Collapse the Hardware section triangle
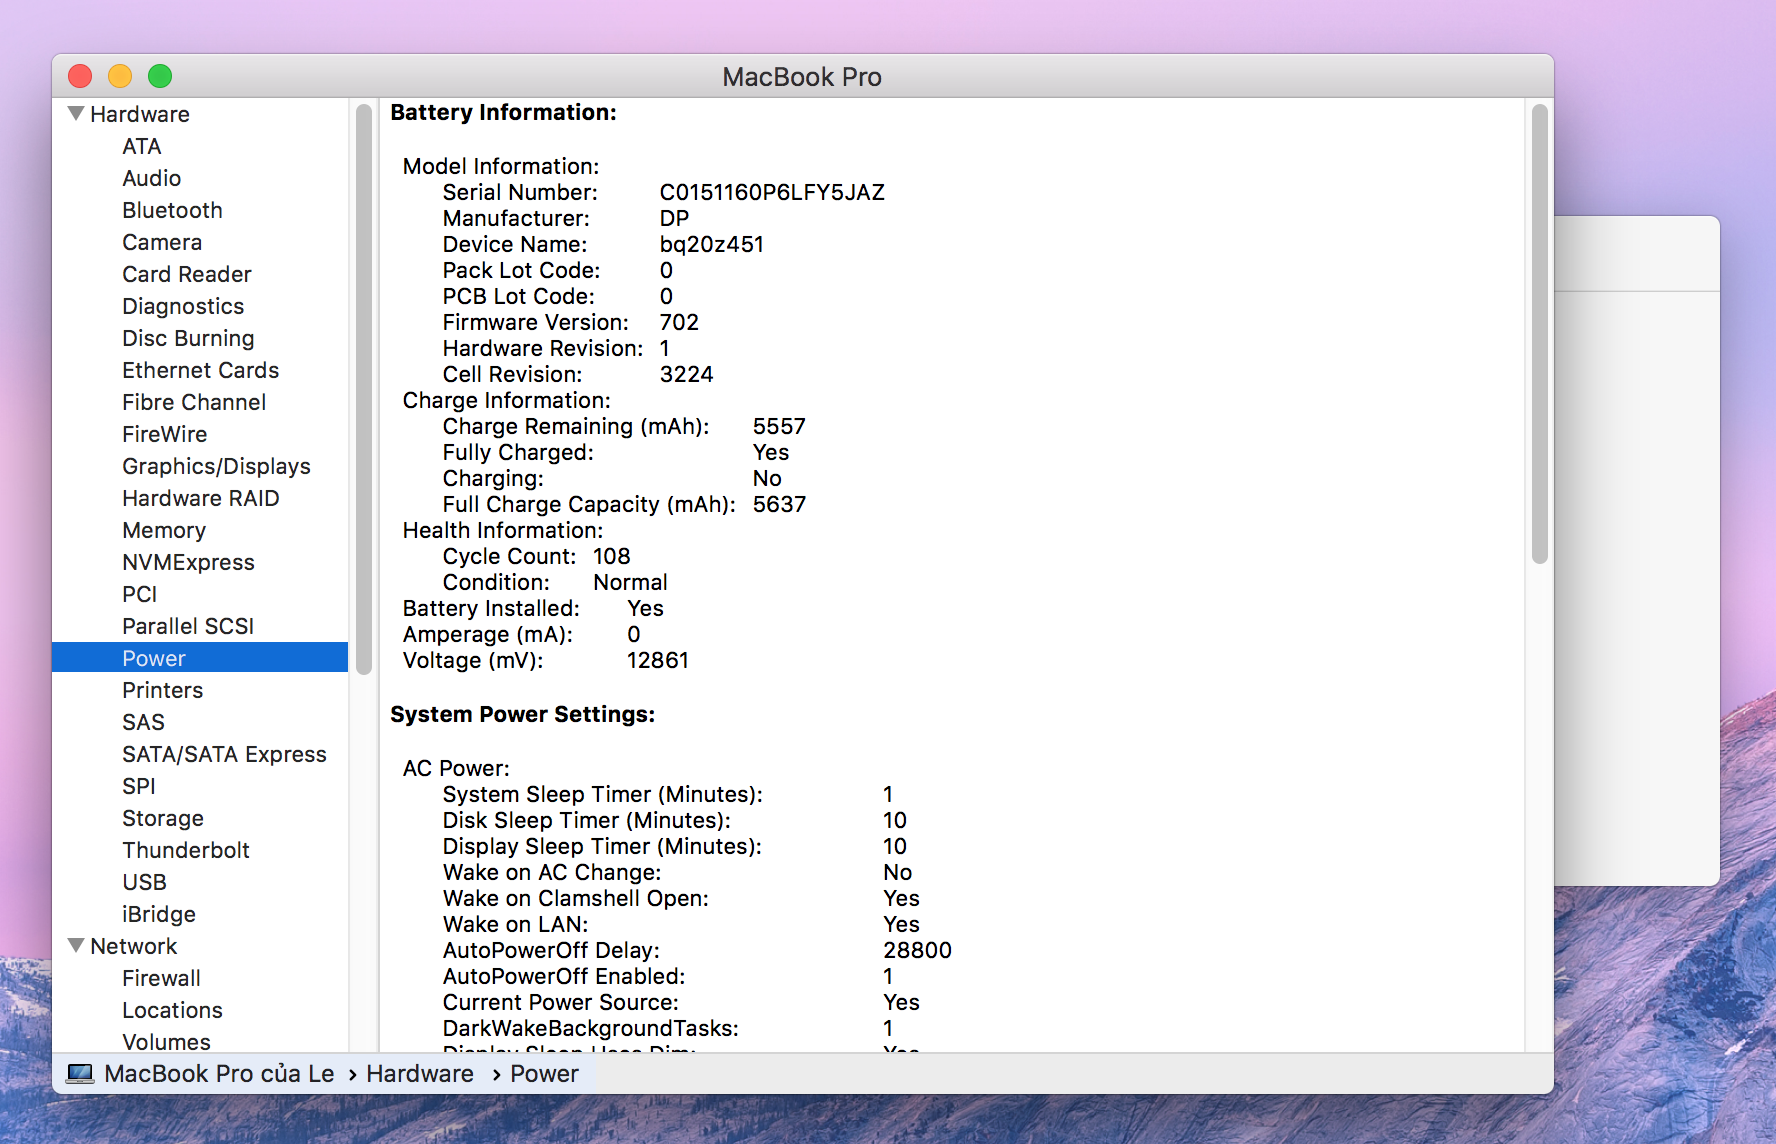 76,114
